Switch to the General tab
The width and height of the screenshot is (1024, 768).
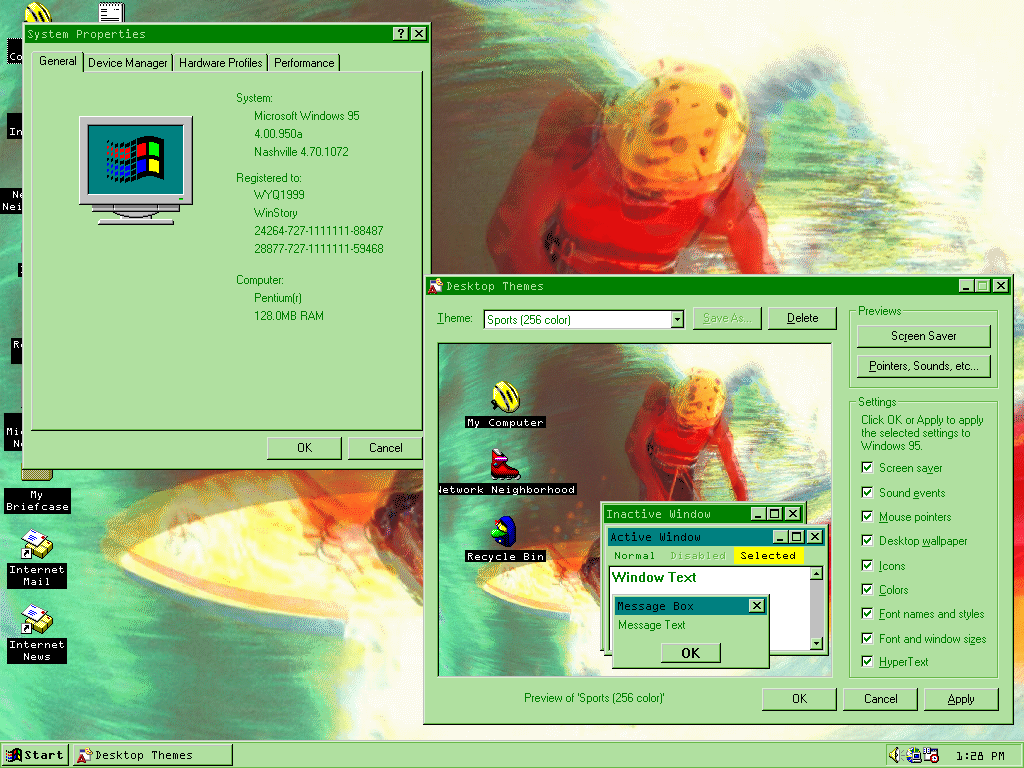click(x=57, y=61)
